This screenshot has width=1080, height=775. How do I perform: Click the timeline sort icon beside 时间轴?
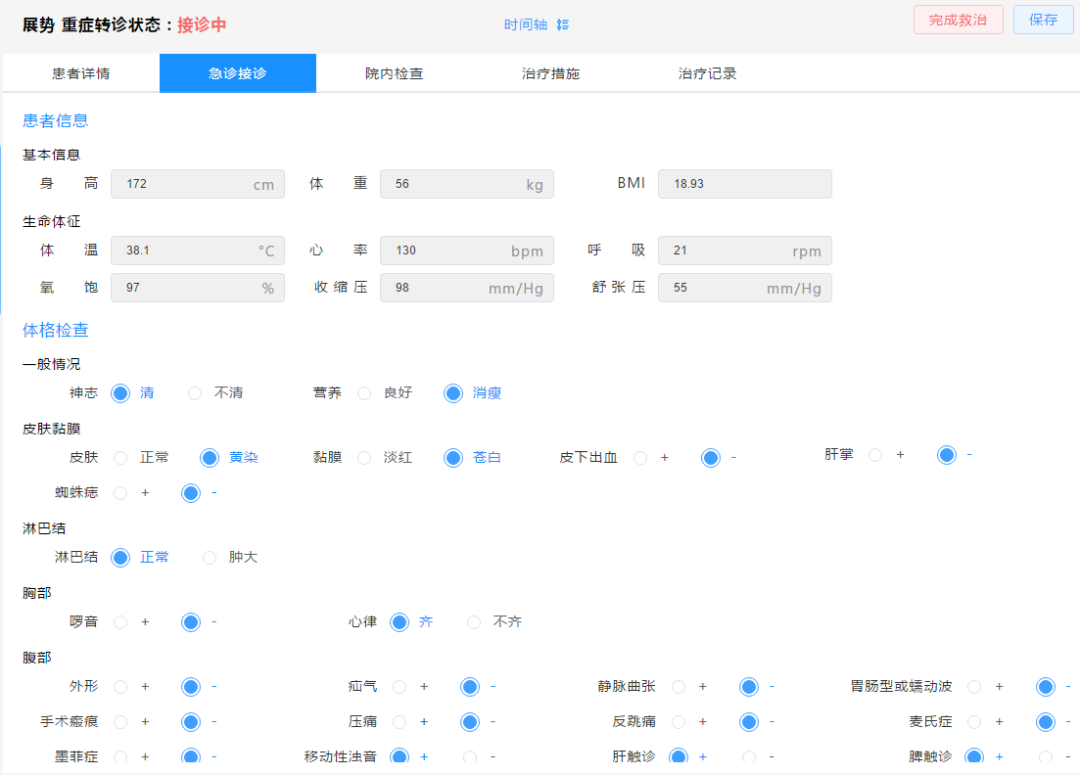coord(562,25)
